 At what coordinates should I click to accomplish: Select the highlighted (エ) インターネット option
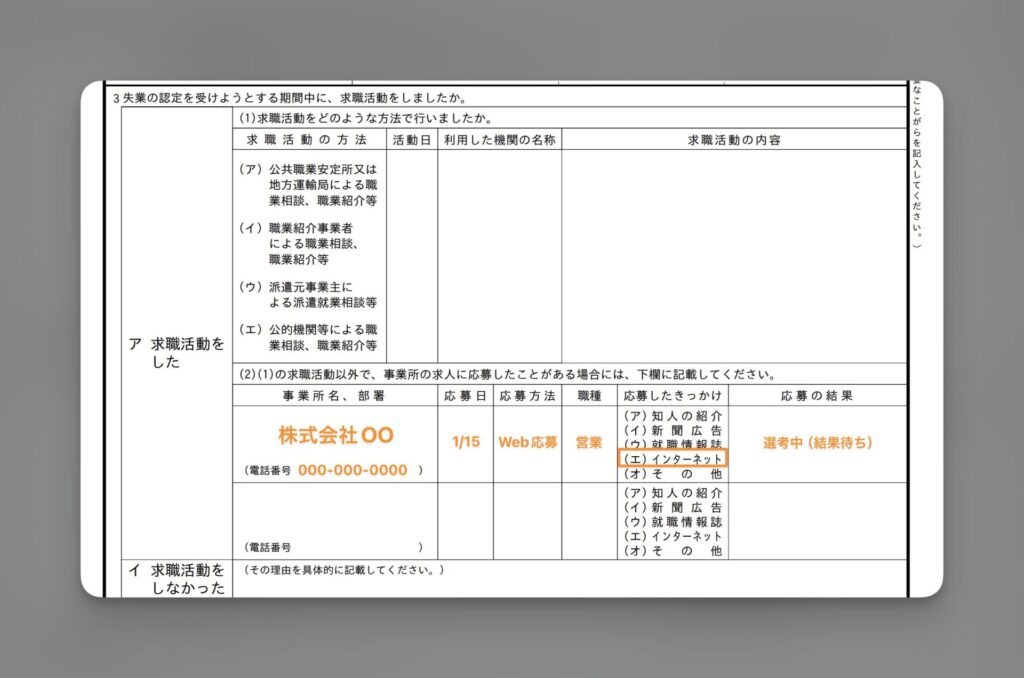671,458
